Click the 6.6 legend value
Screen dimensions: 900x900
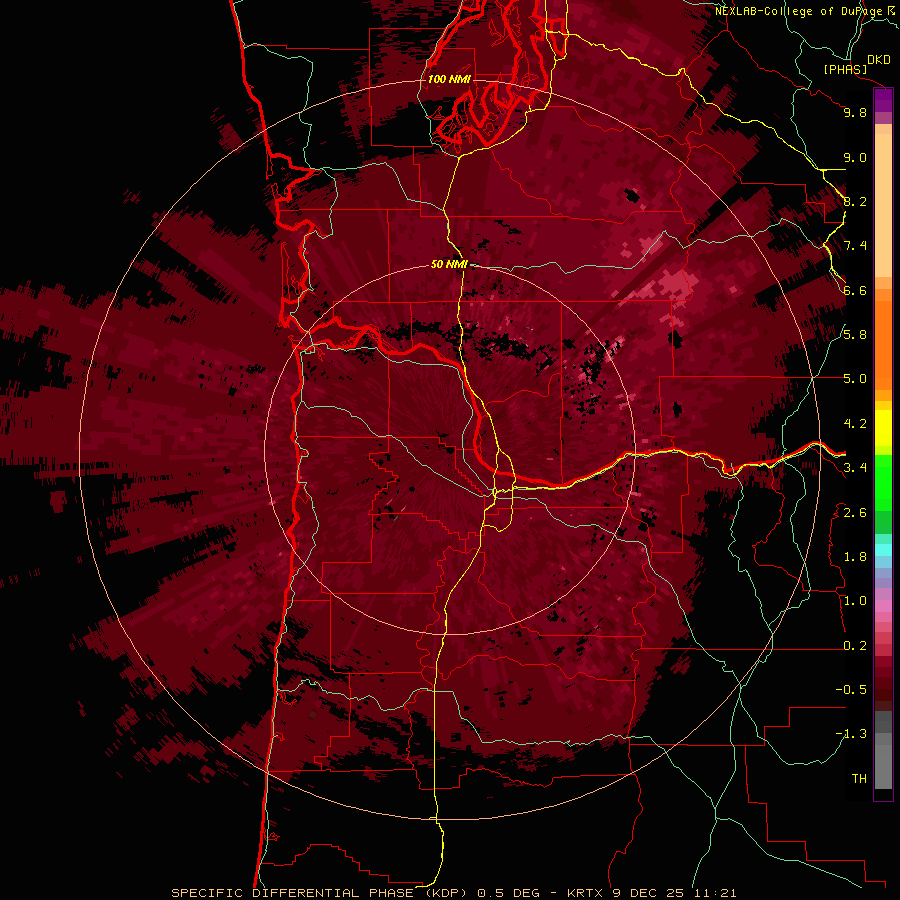(x=855, y=290)
